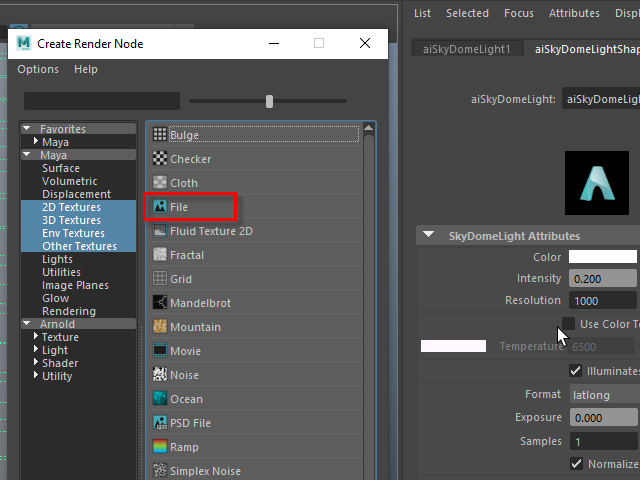Open the Attributes menu

(x=574, y=13)
